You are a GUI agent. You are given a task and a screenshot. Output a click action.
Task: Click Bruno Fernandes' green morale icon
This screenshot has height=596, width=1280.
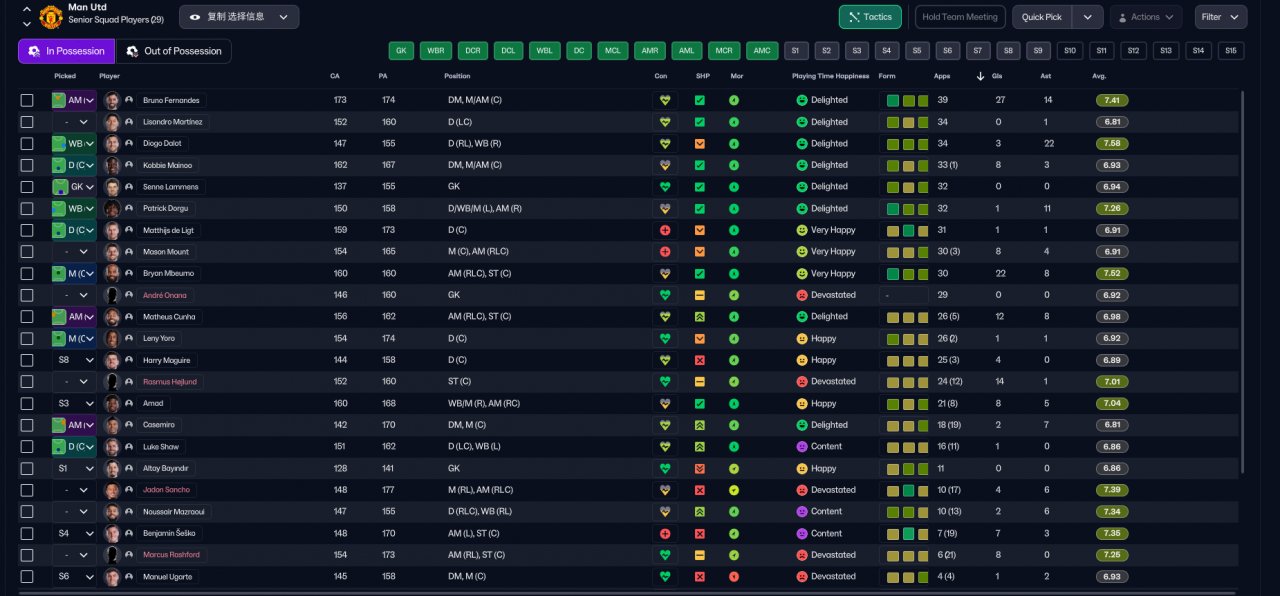734,100
